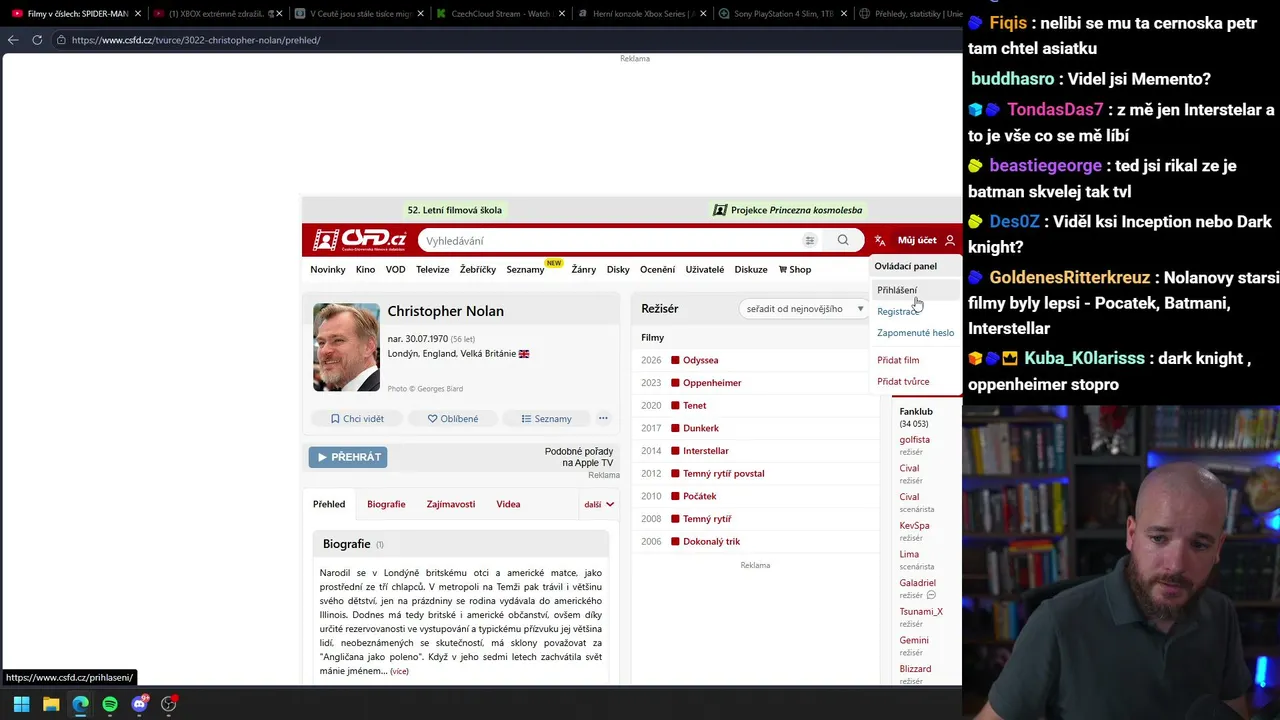Switch to the Biografie tab
The width and height of the screenshot is (1280, 720).
[x=386, y=504]
